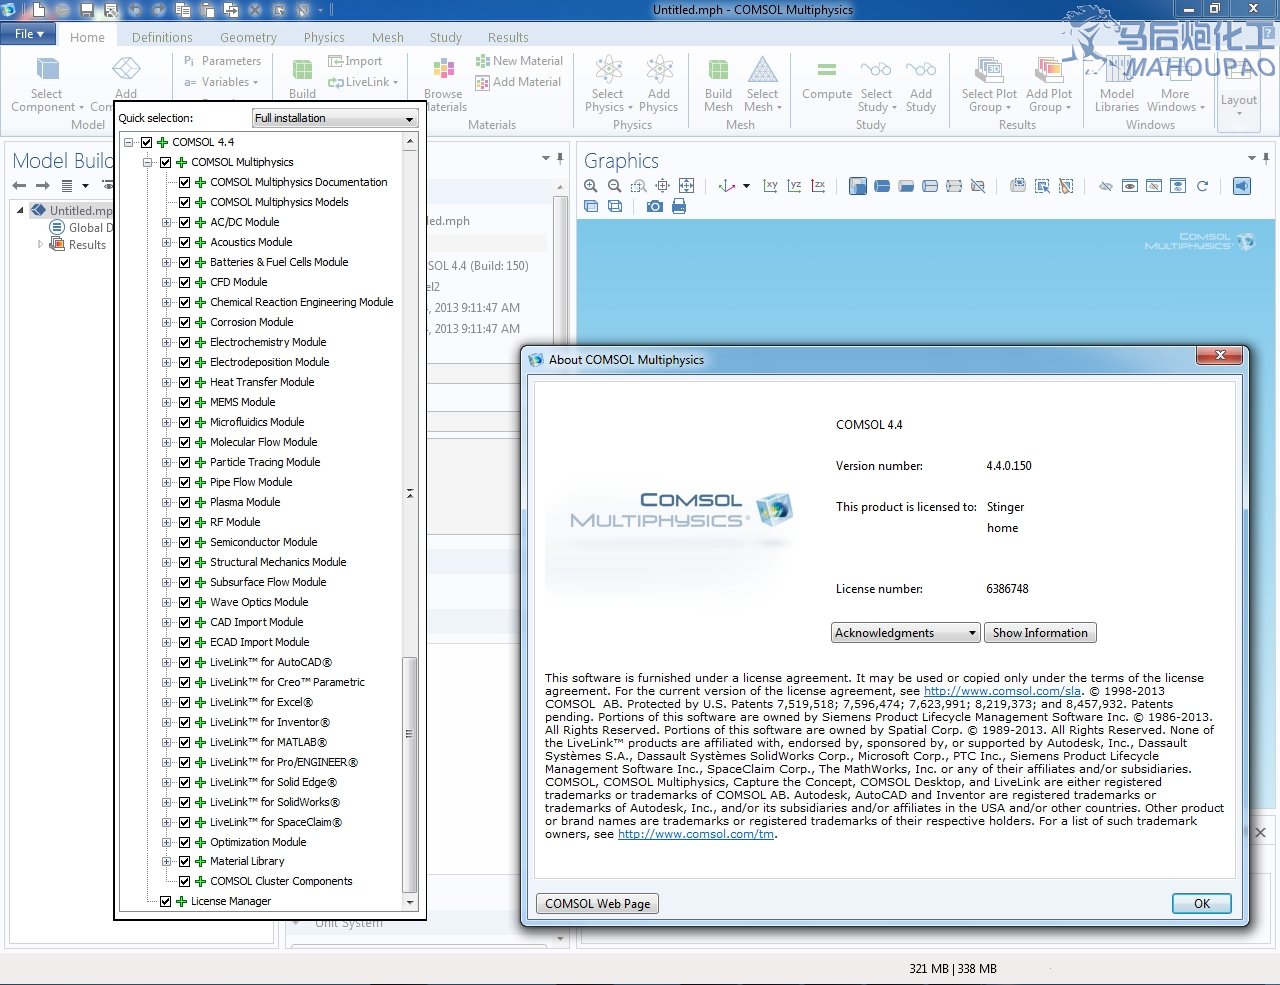The image size is (1280, 985).
Task: Toggle the License Manager checkbox
Action: pyautogui.click(x=166, y=901)
